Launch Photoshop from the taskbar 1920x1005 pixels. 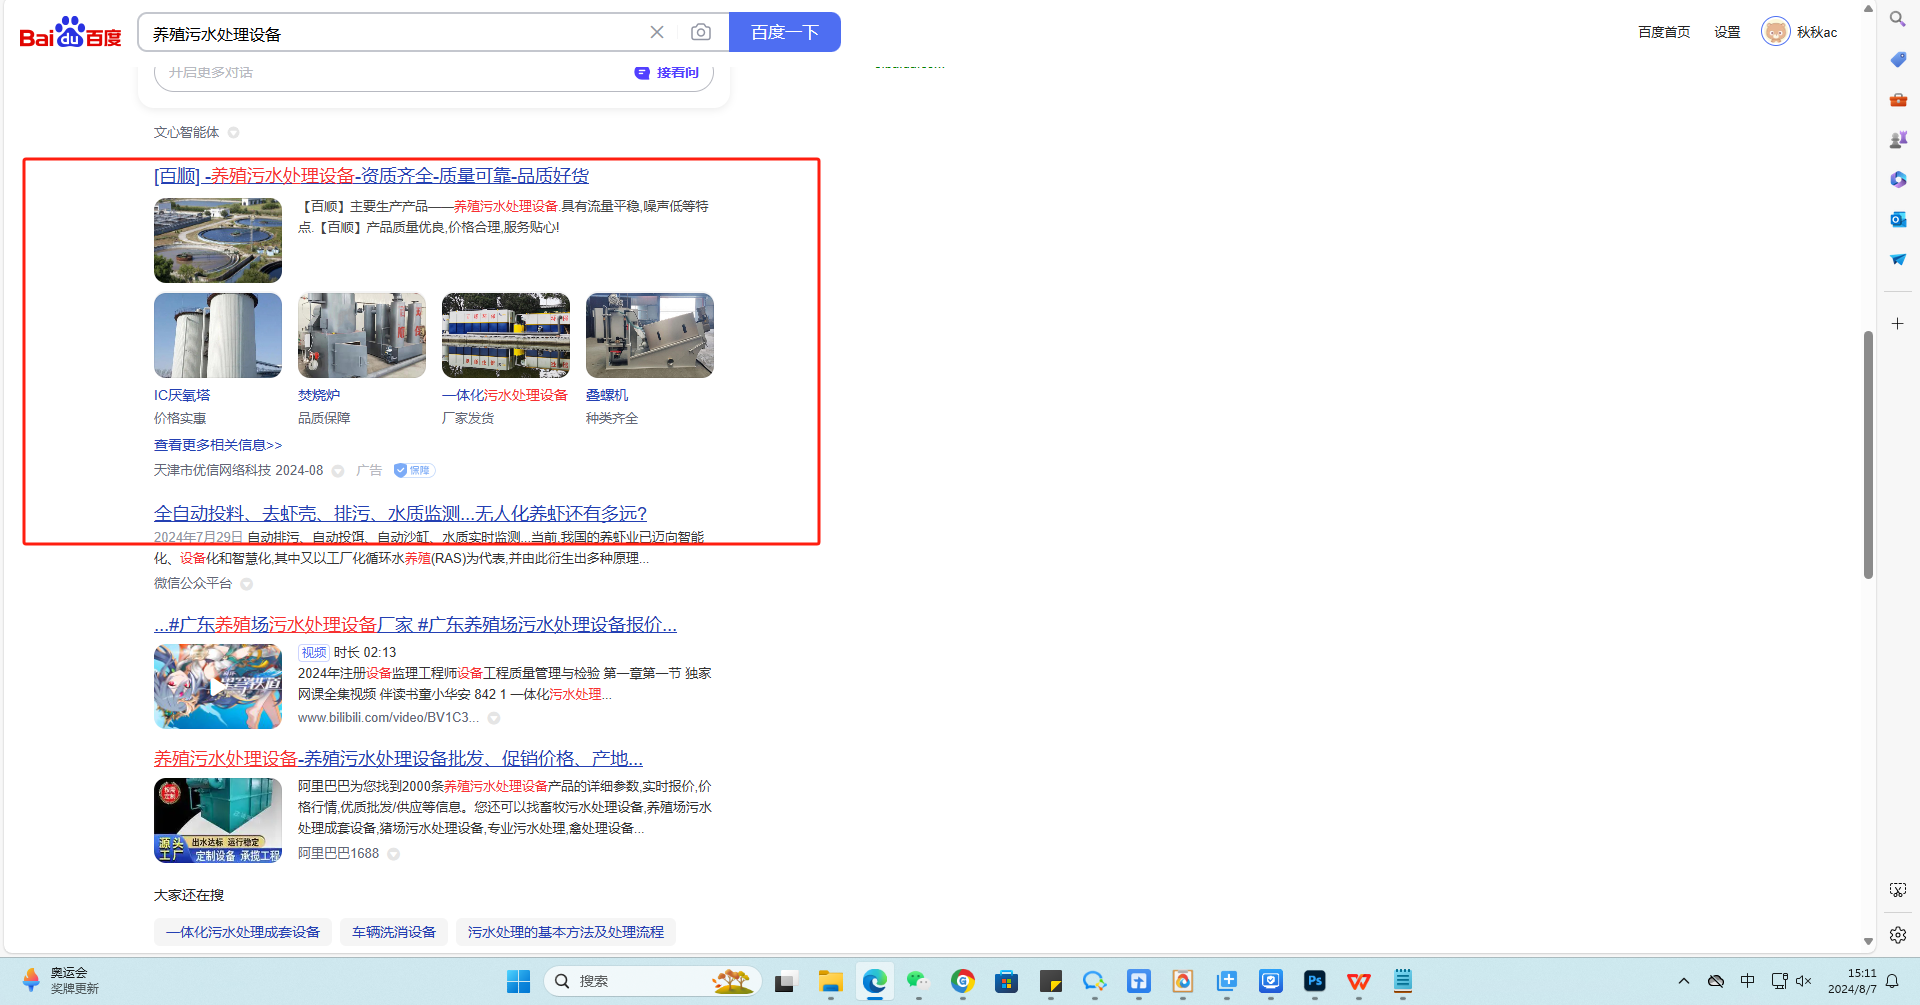coord(1314,981)
